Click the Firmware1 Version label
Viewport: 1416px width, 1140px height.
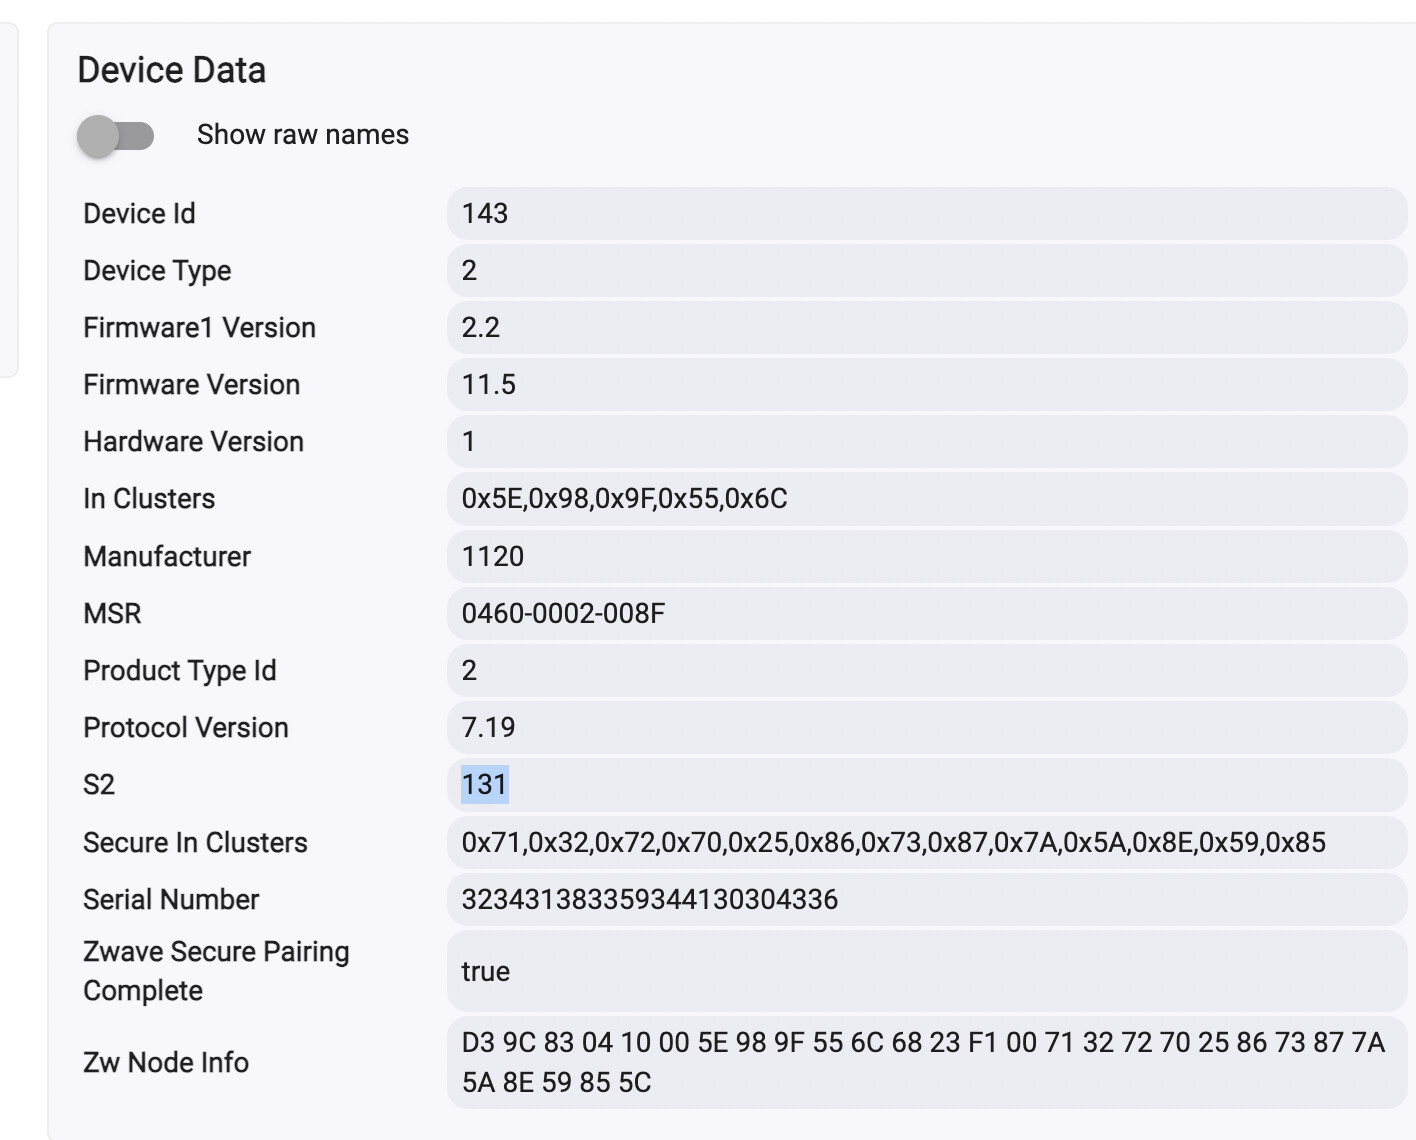(199, 327)
